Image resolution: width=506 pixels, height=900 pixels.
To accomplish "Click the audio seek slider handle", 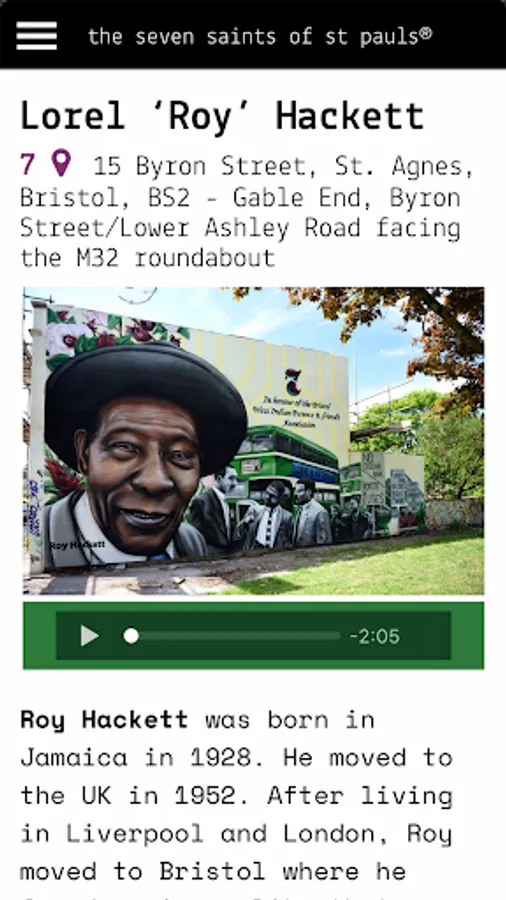I will tap(131, 635).
